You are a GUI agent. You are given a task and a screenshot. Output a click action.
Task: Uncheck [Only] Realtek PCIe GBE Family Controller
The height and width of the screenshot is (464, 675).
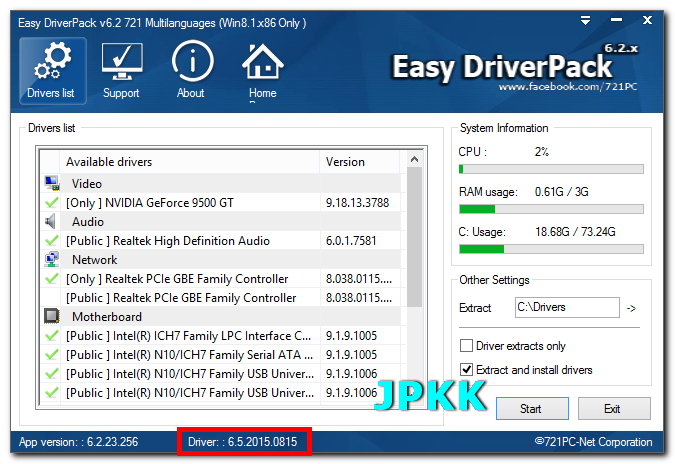pos(52,278)
